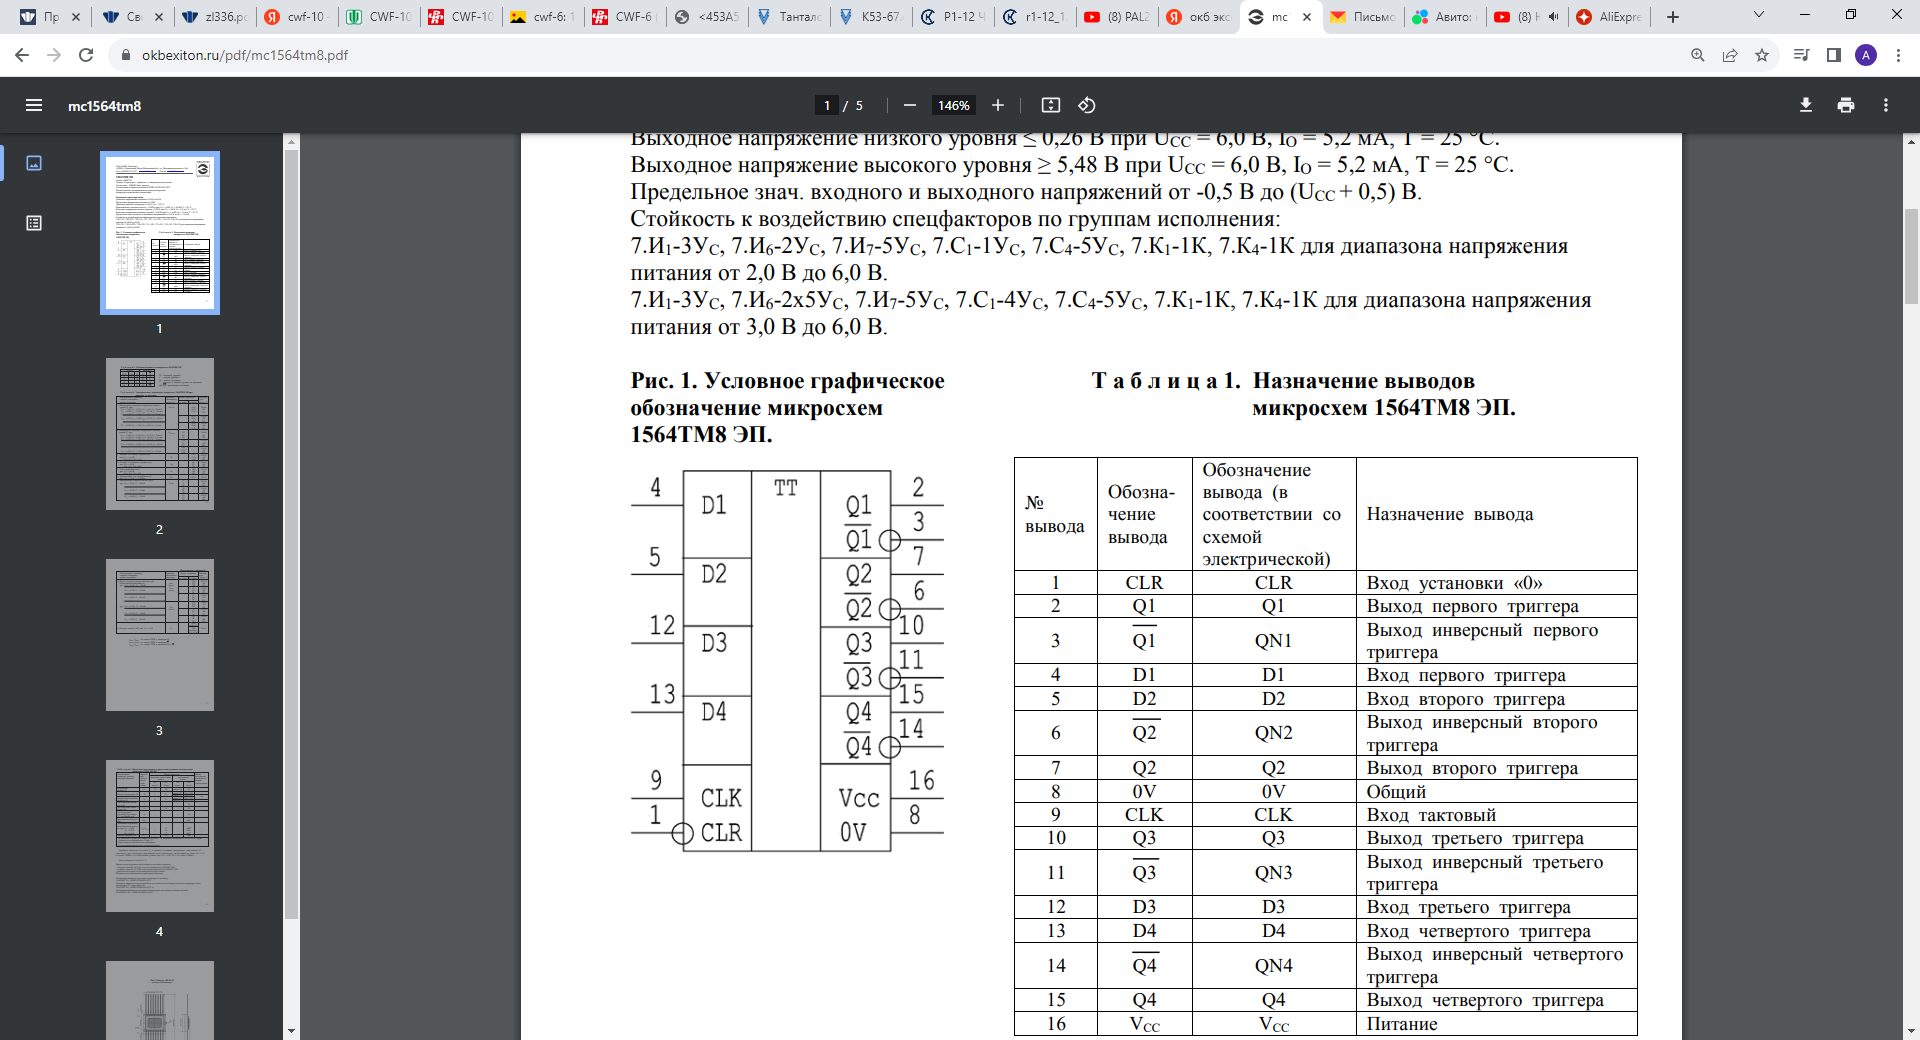Print the PDF document

click(1846, 105)
